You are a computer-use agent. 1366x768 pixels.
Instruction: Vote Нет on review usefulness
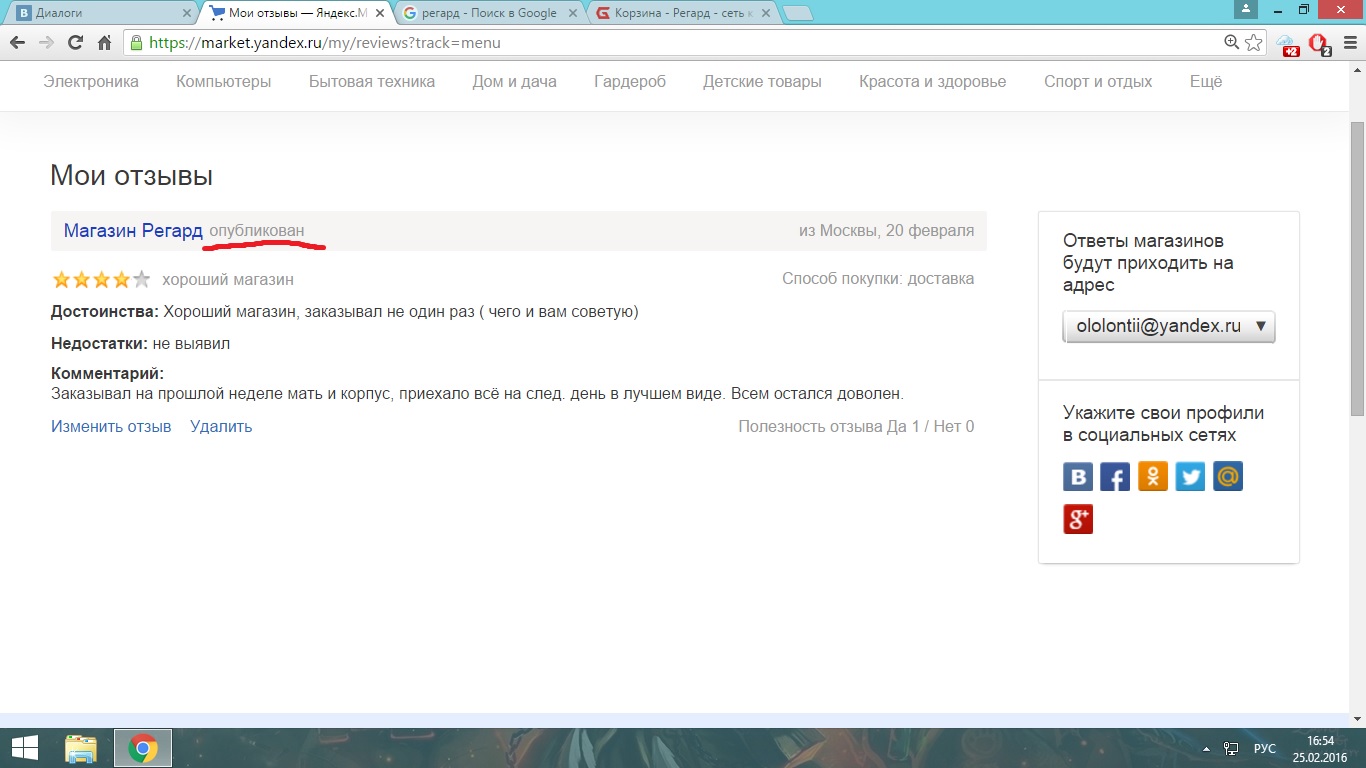(953, 427)
